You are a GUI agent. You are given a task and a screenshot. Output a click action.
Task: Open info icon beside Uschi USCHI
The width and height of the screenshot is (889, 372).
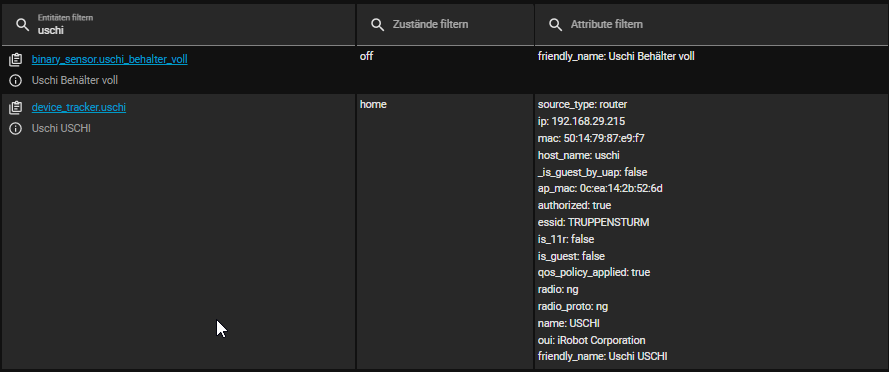[x=16, y=129]
